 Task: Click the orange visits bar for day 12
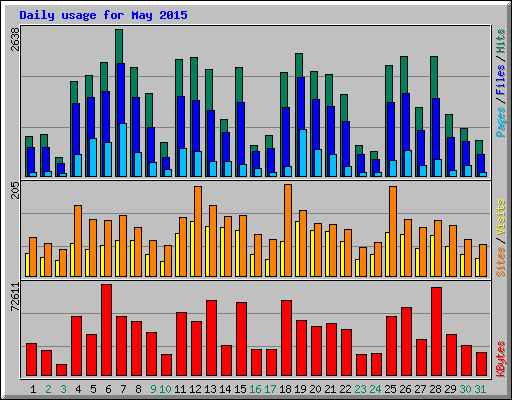(x=198, y=231)
